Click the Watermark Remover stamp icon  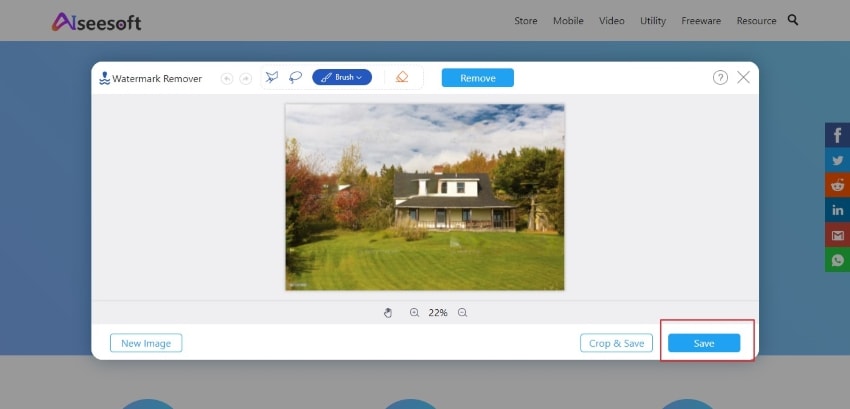[x=105, y=78]
